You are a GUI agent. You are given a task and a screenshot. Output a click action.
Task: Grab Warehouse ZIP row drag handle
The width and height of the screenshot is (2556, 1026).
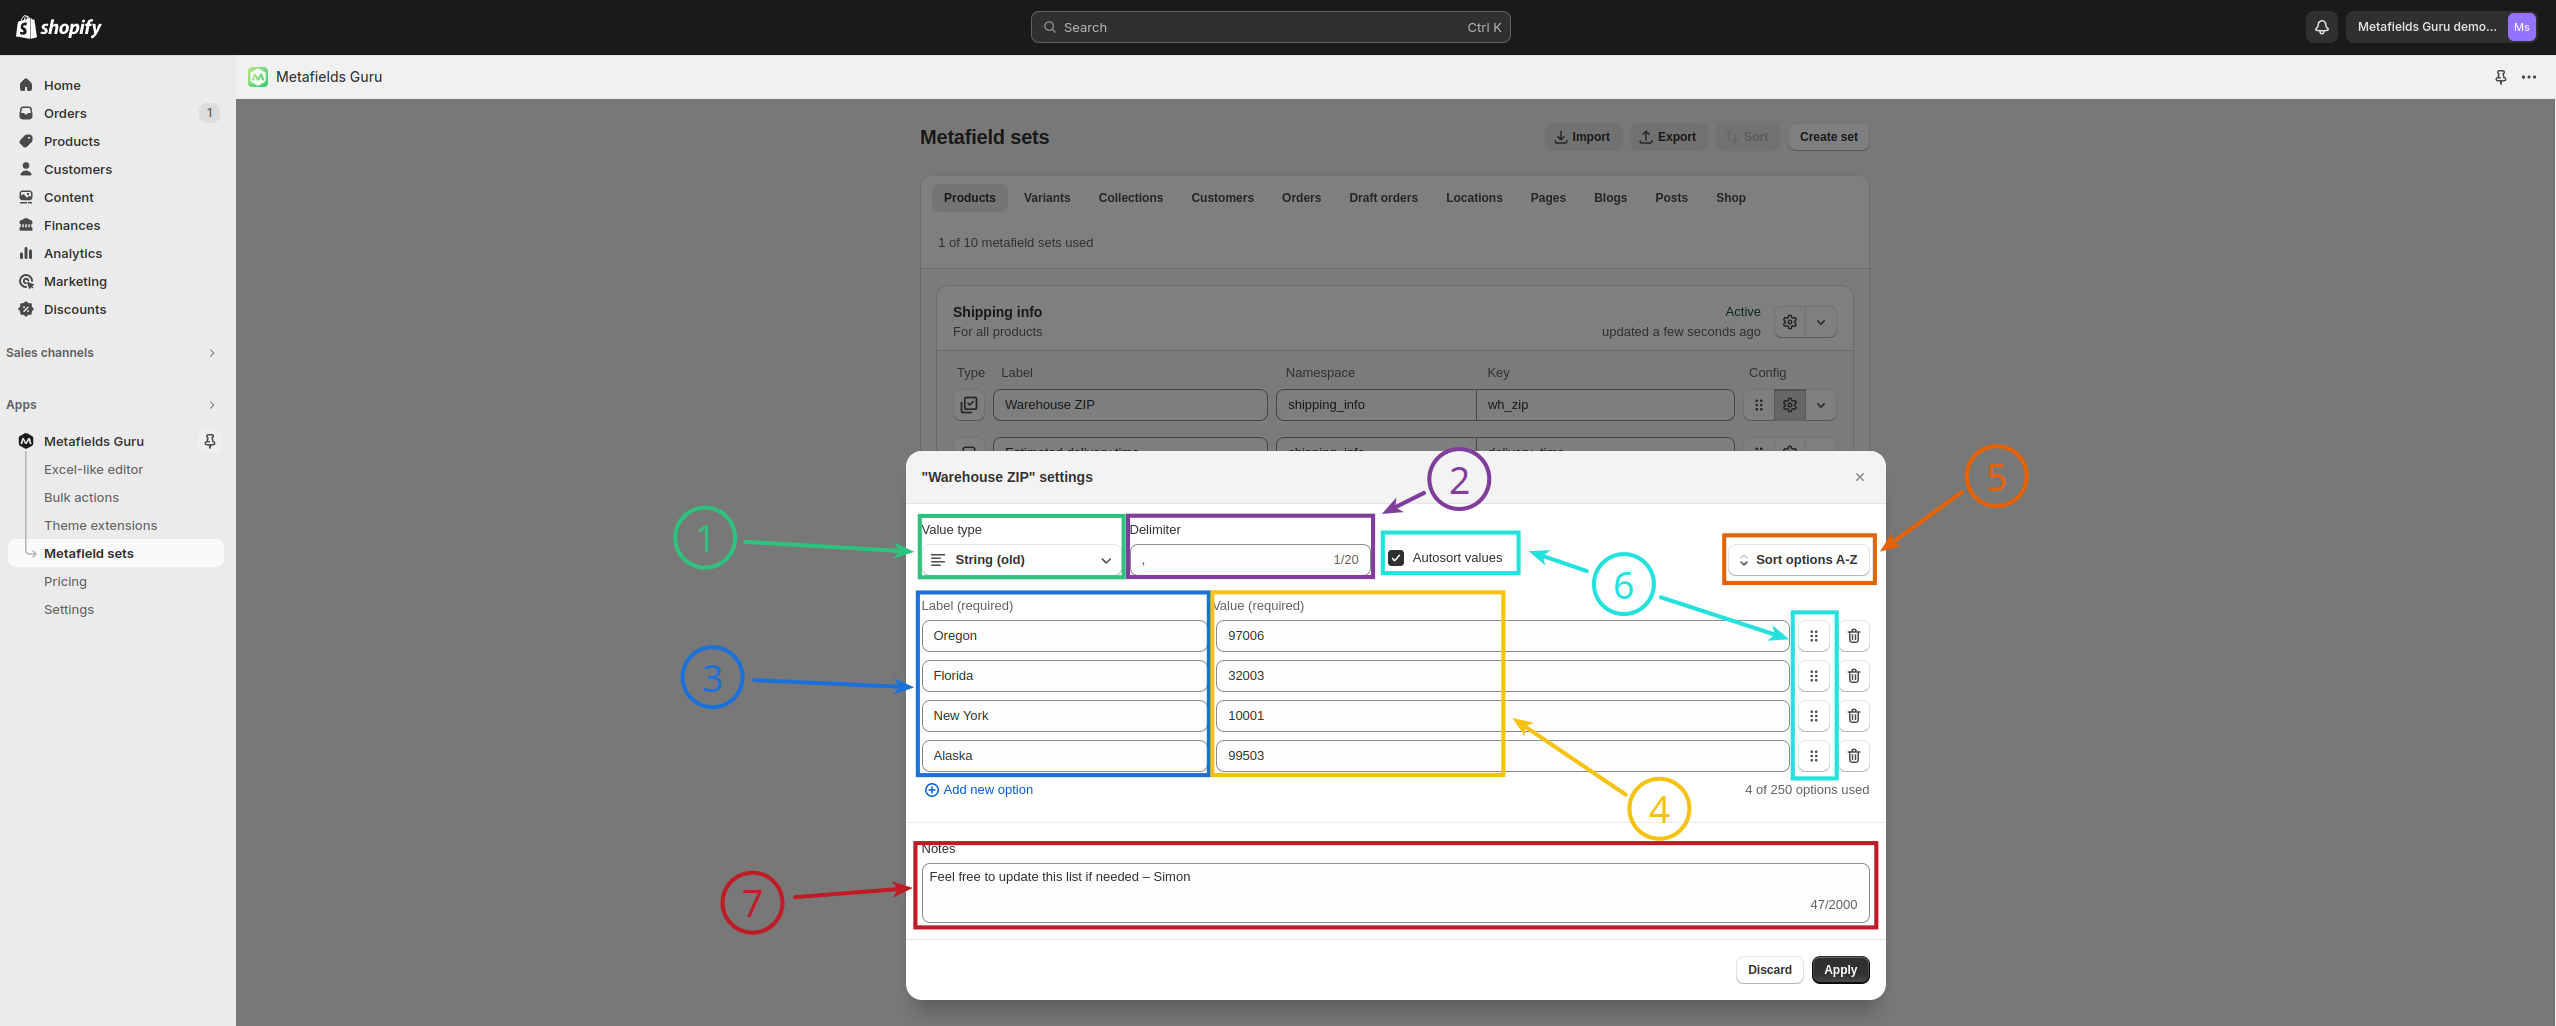(x=1759, y=405)
